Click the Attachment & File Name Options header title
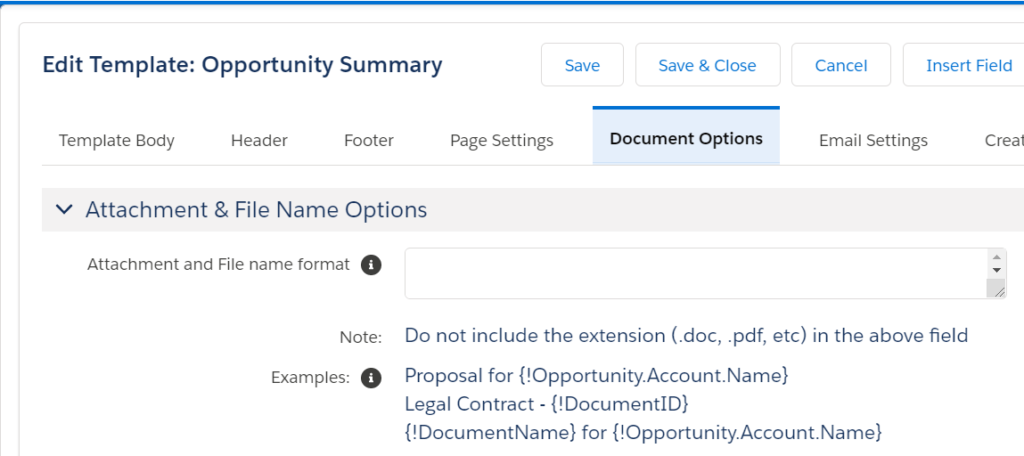 coord(256,210)
